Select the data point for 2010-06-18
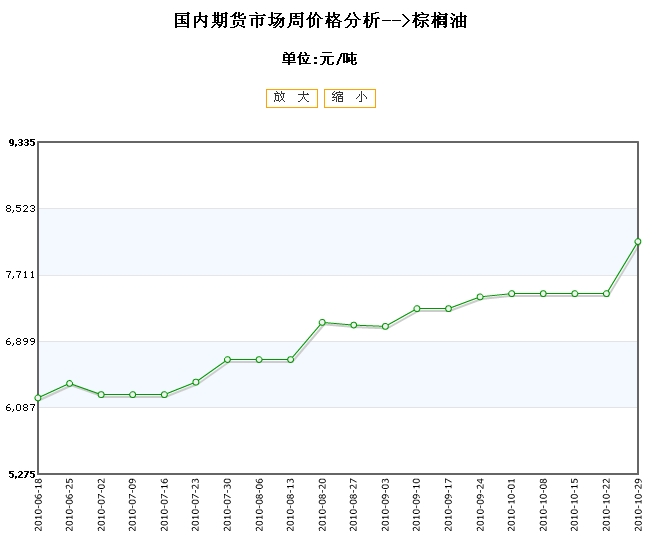The width and height of the screenshot is (660, 551). tap(38, 398)
